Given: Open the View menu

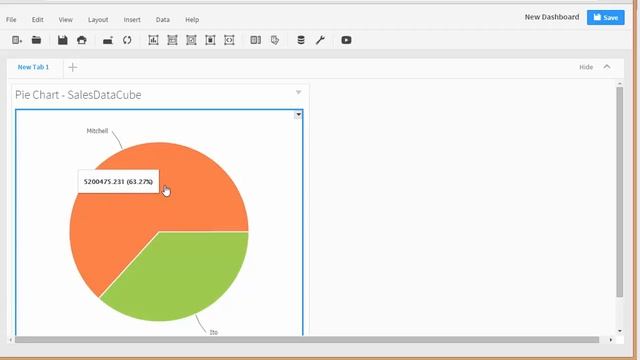Looking at the screenshot, I should click(x=65, y=20).
